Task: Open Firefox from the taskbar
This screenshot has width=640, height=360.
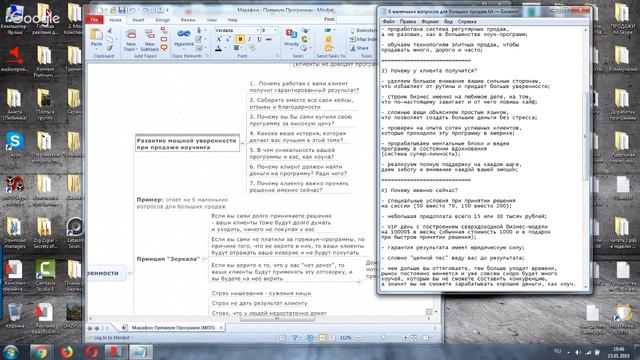Action: (66, 352)
